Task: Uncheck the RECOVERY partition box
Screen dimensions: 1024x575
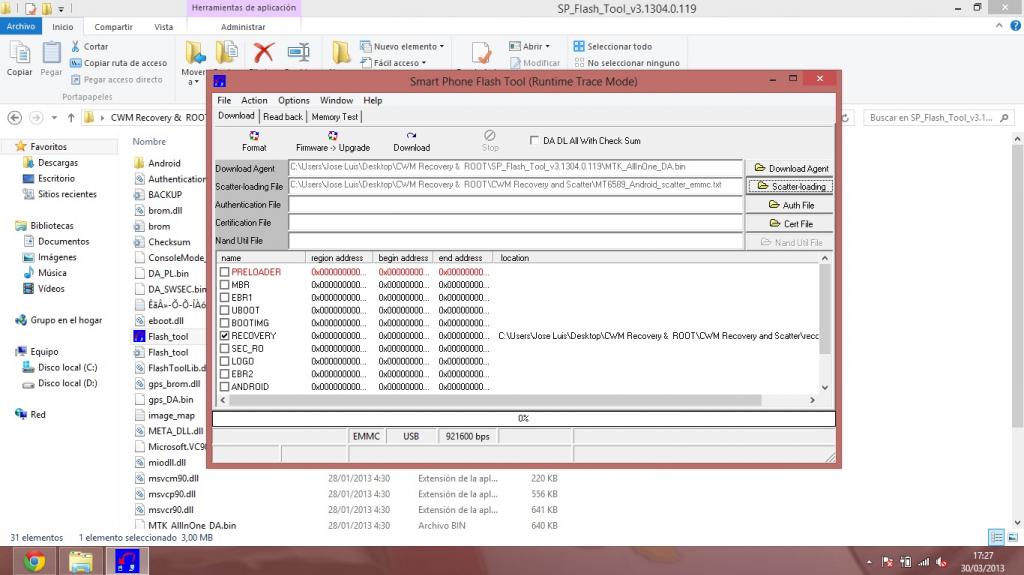Action: (225, 336)
